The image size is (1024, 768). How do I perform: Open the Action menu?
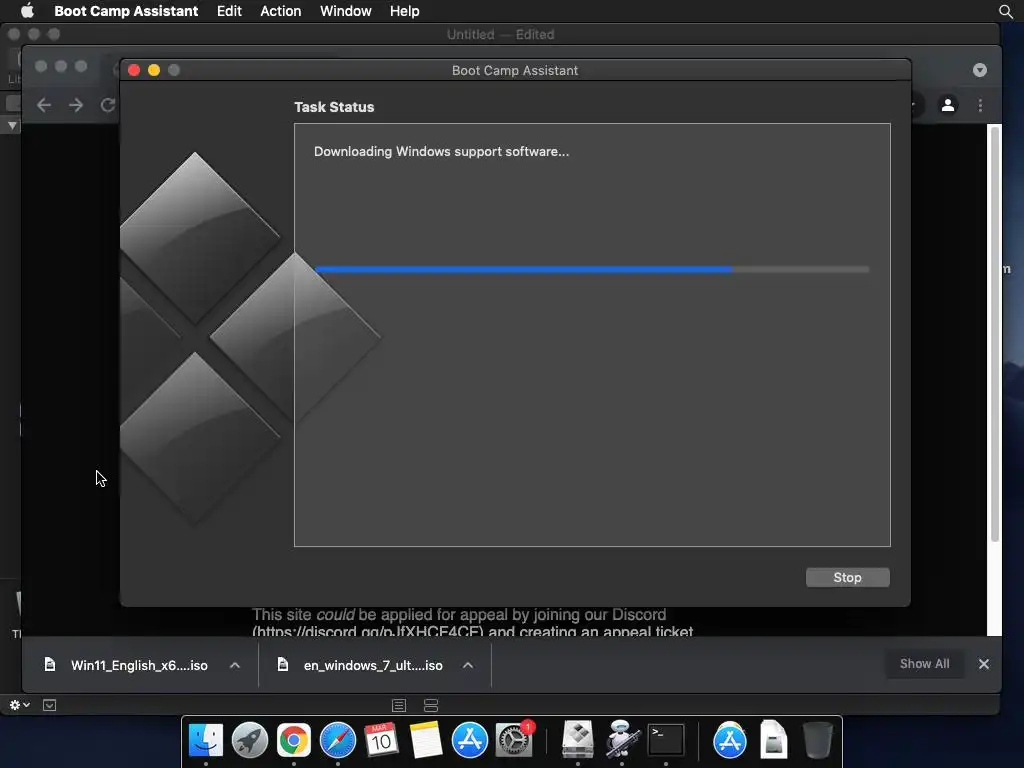281,11
